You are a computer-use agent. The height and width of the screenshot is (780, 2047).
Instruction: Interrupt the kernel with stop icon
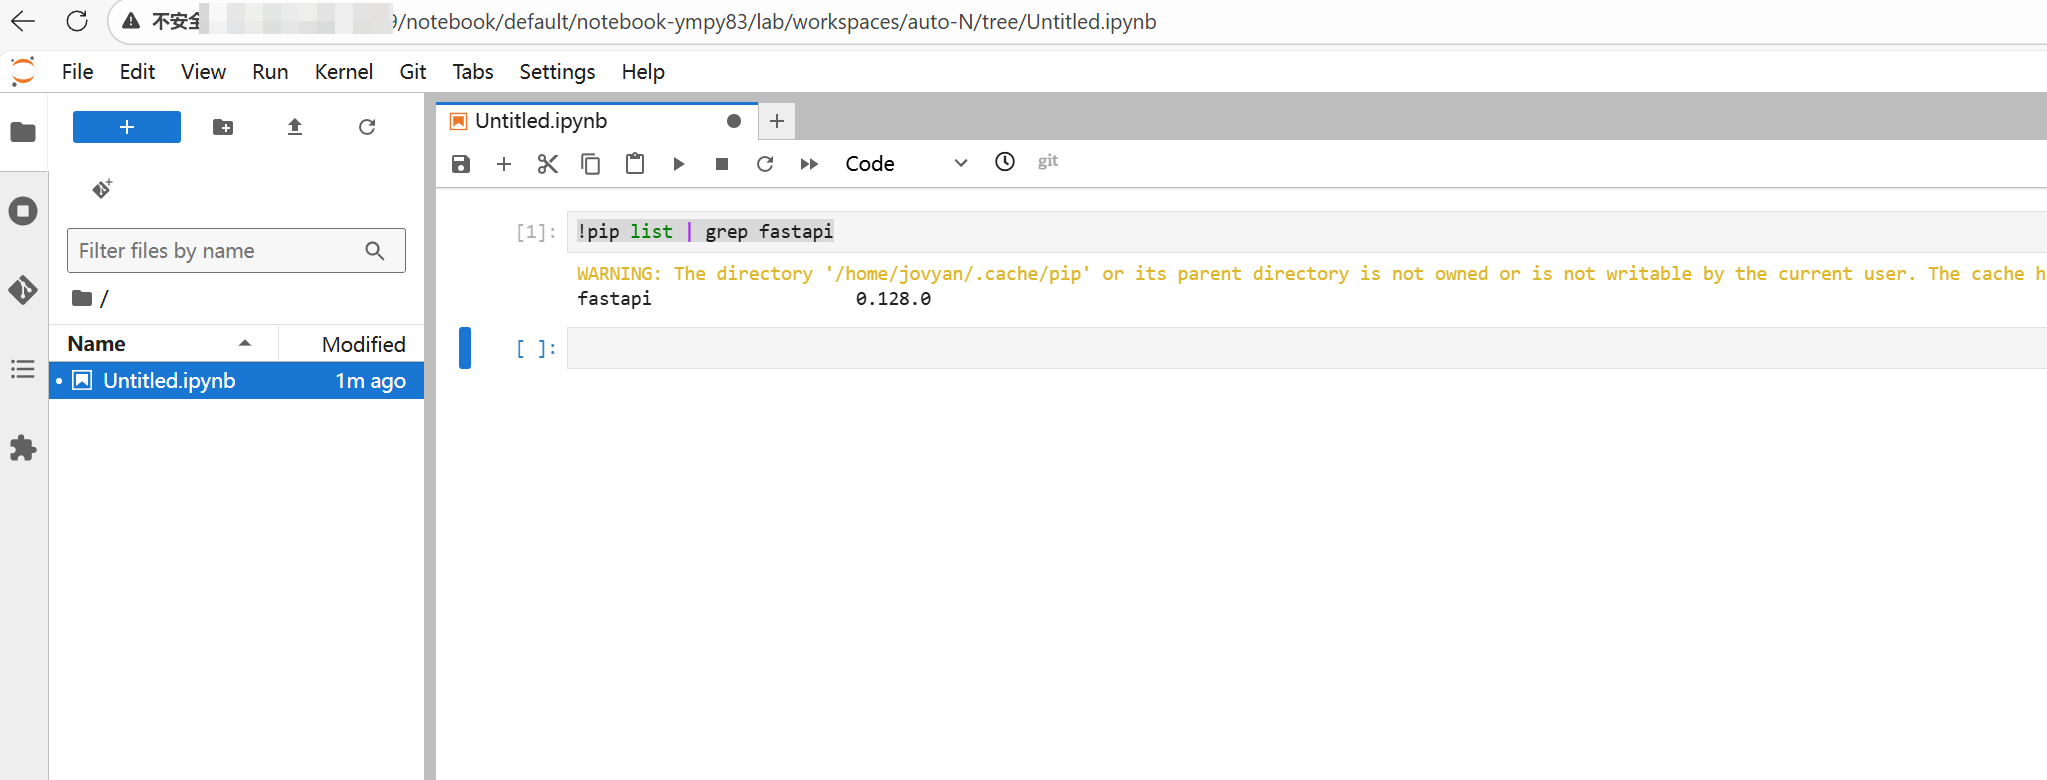point(722,164)
